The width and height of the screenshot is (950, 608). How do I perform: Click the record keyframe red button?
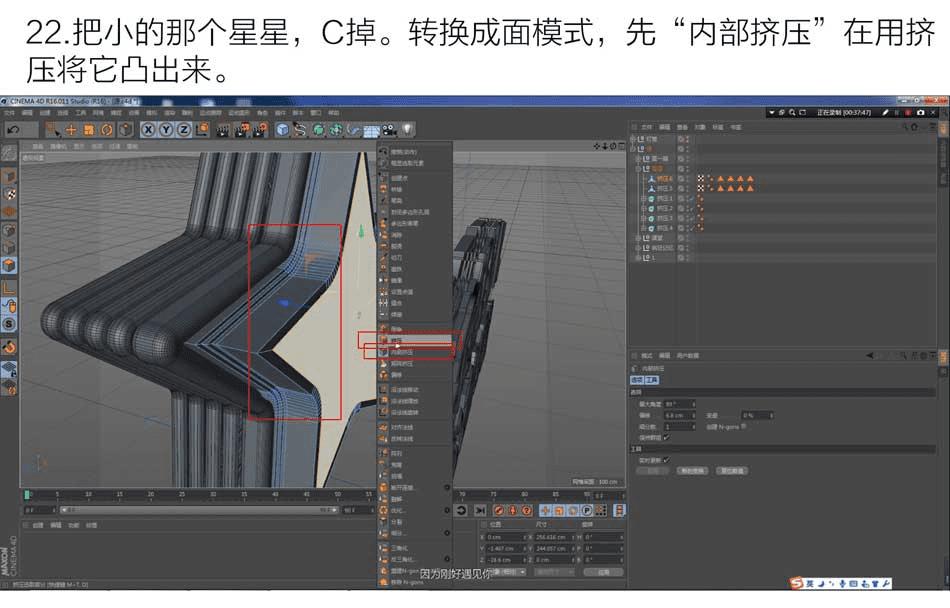[498, 511]
